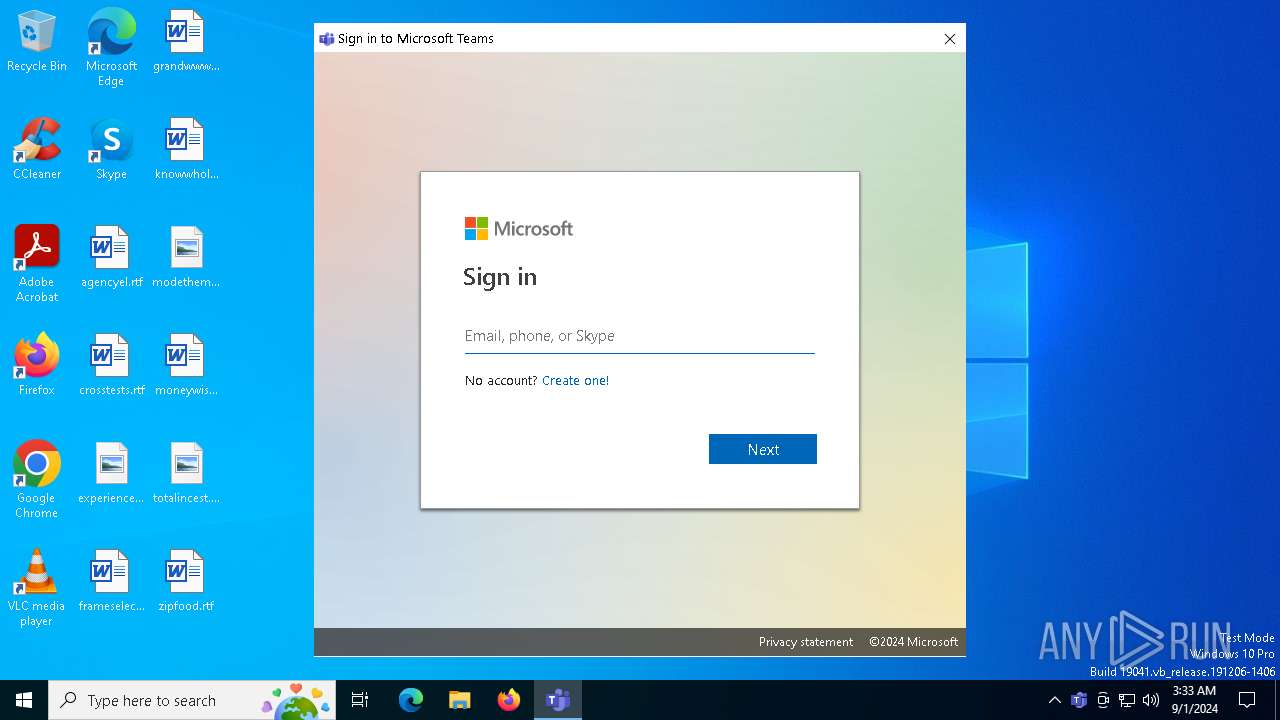Open the network status tray icon
This screenshot has height=720, width=1280.
pos(1127,700)
